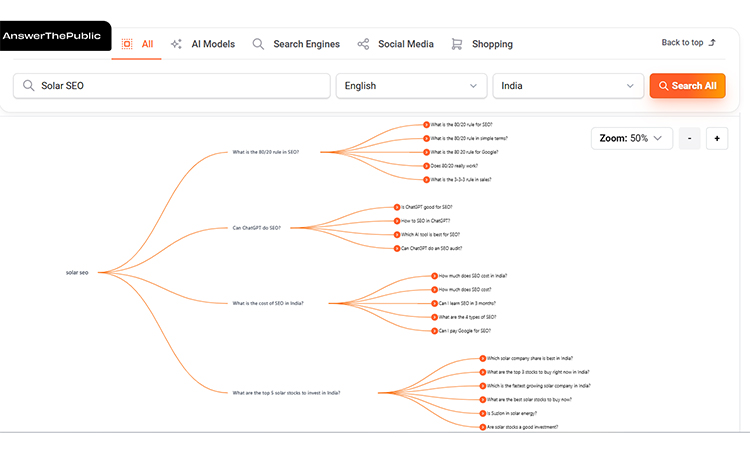Switch to the AI Models tab
This screenshot has height=450, width=750.
(x=203, y=44)
